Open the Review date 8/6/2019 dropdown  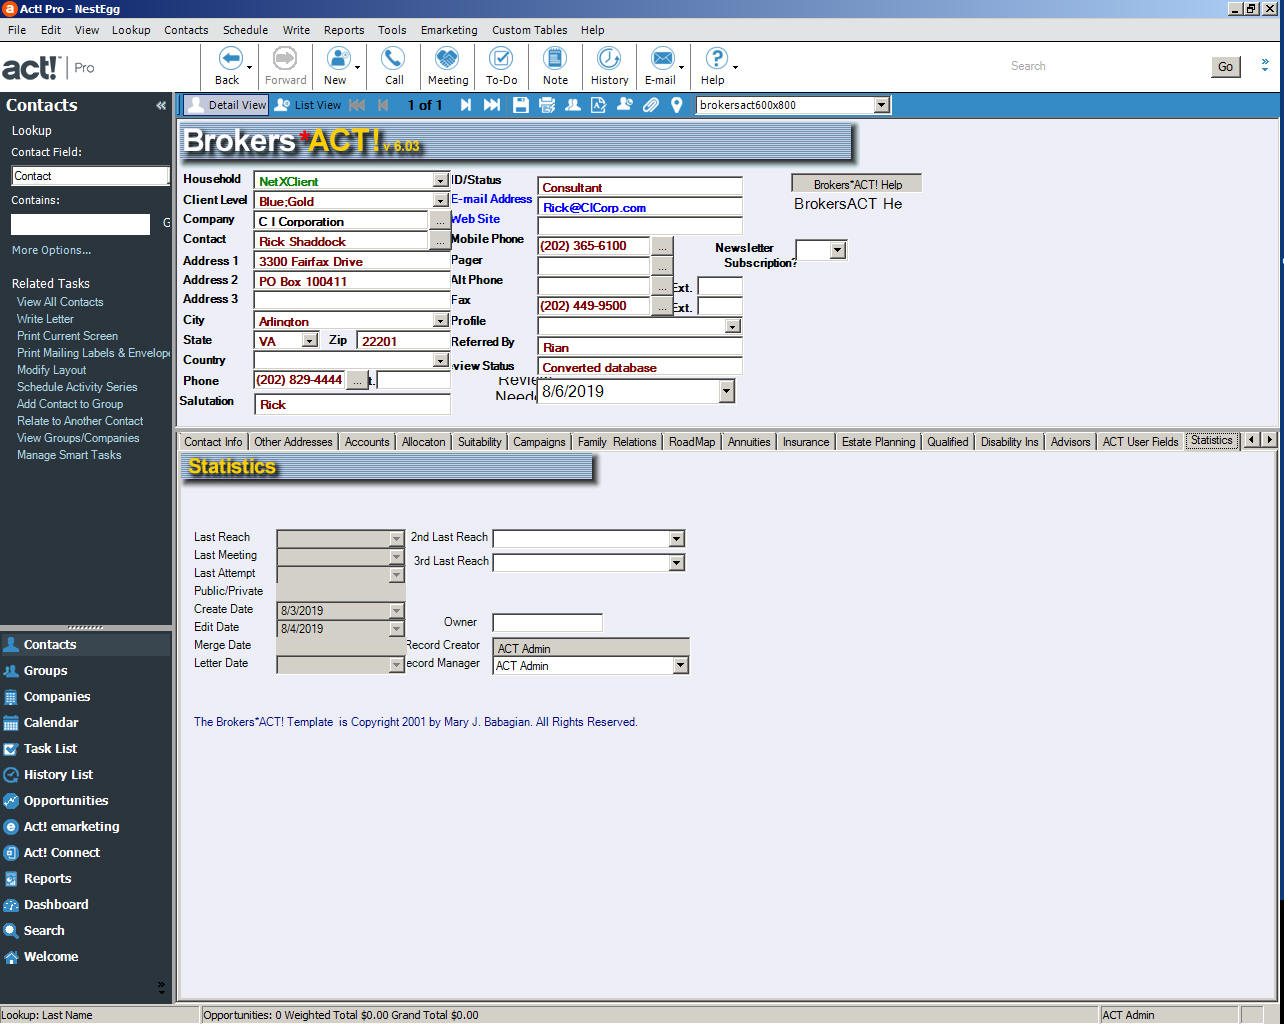pos(727,392)
